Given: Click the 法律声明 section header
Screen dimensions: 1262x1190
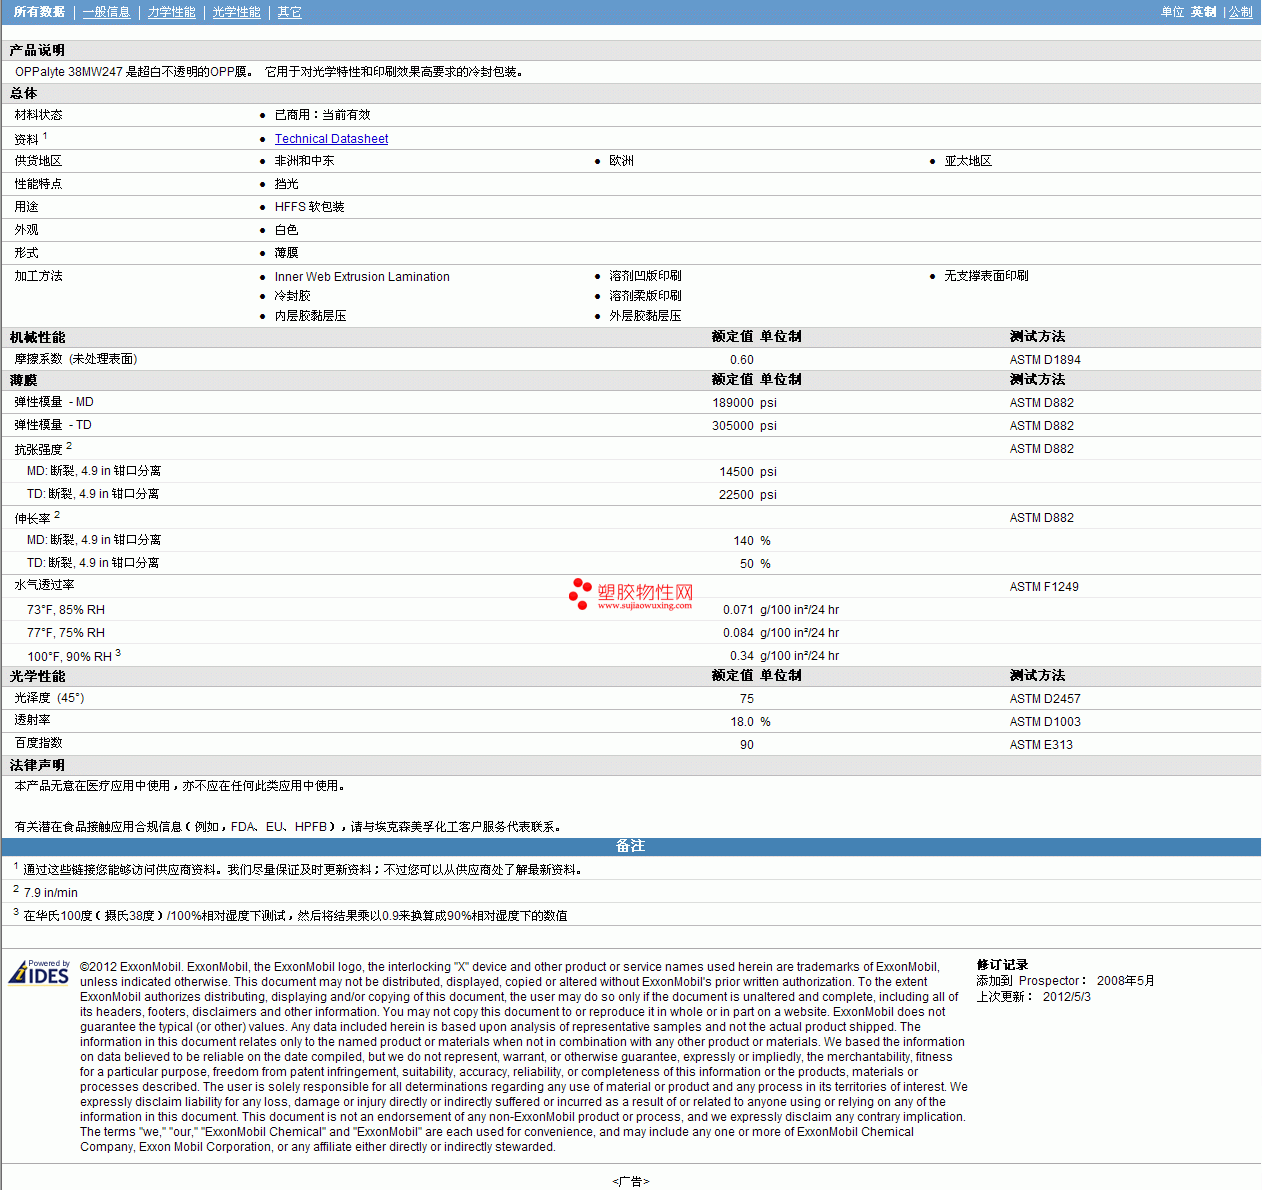Looking at the screenshot, I should (38, 765).
